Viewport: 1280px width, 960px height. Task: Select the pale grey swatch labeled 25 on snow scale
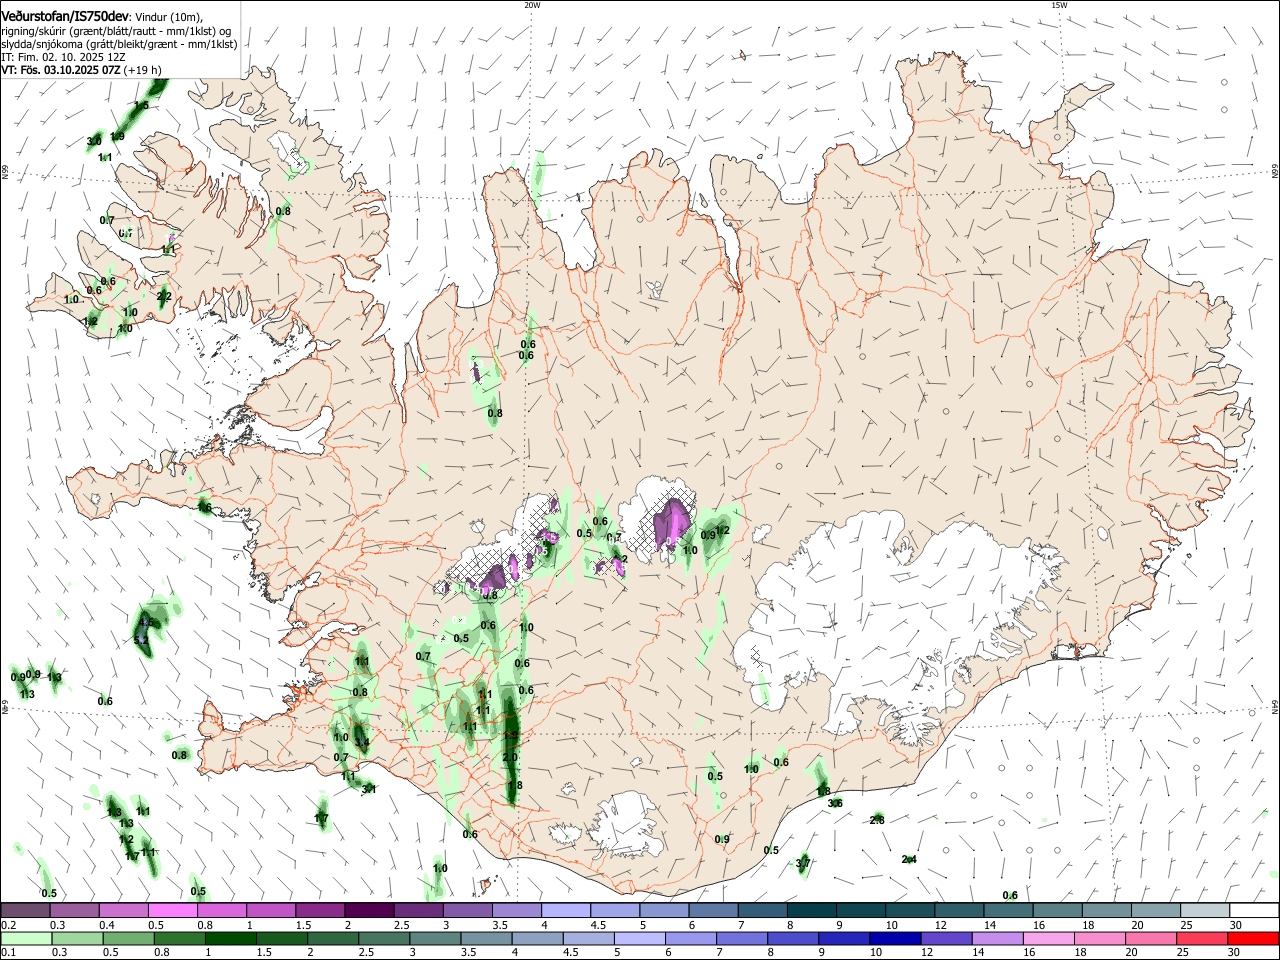pos(1206,911)
